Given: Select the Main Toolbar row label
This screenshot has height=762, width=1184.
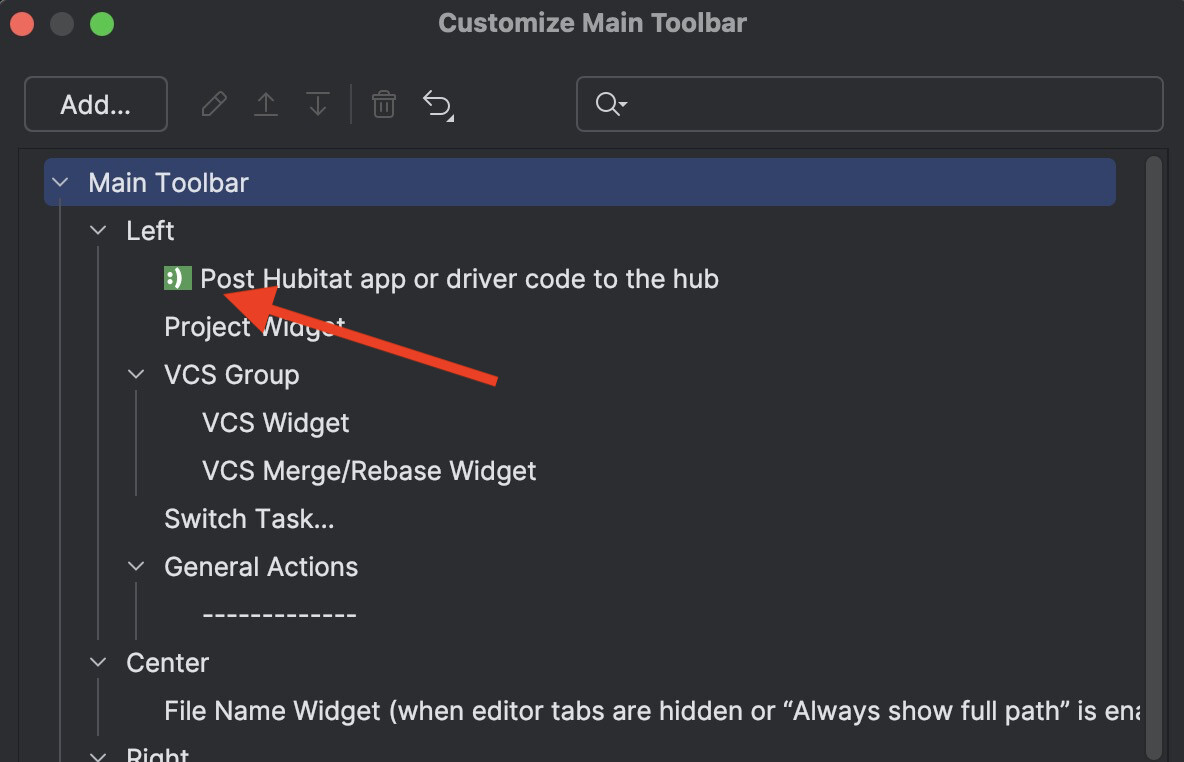Looking at the screenshot, I should click(x=168, y=182).
